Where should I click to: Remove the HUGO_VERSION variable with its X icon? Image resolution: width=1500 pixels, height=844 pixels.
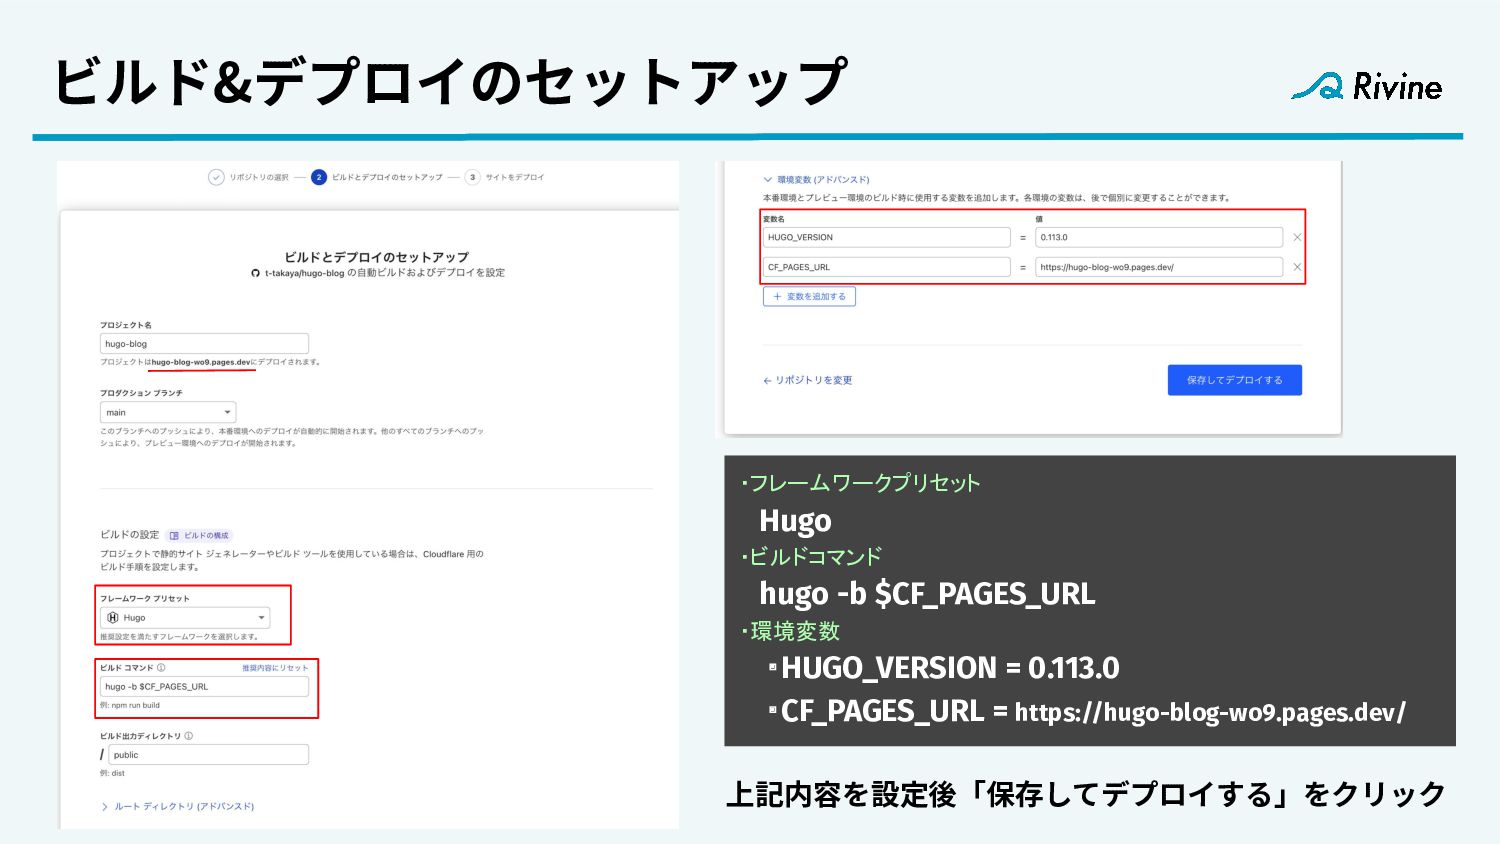tap(1297, 237)
